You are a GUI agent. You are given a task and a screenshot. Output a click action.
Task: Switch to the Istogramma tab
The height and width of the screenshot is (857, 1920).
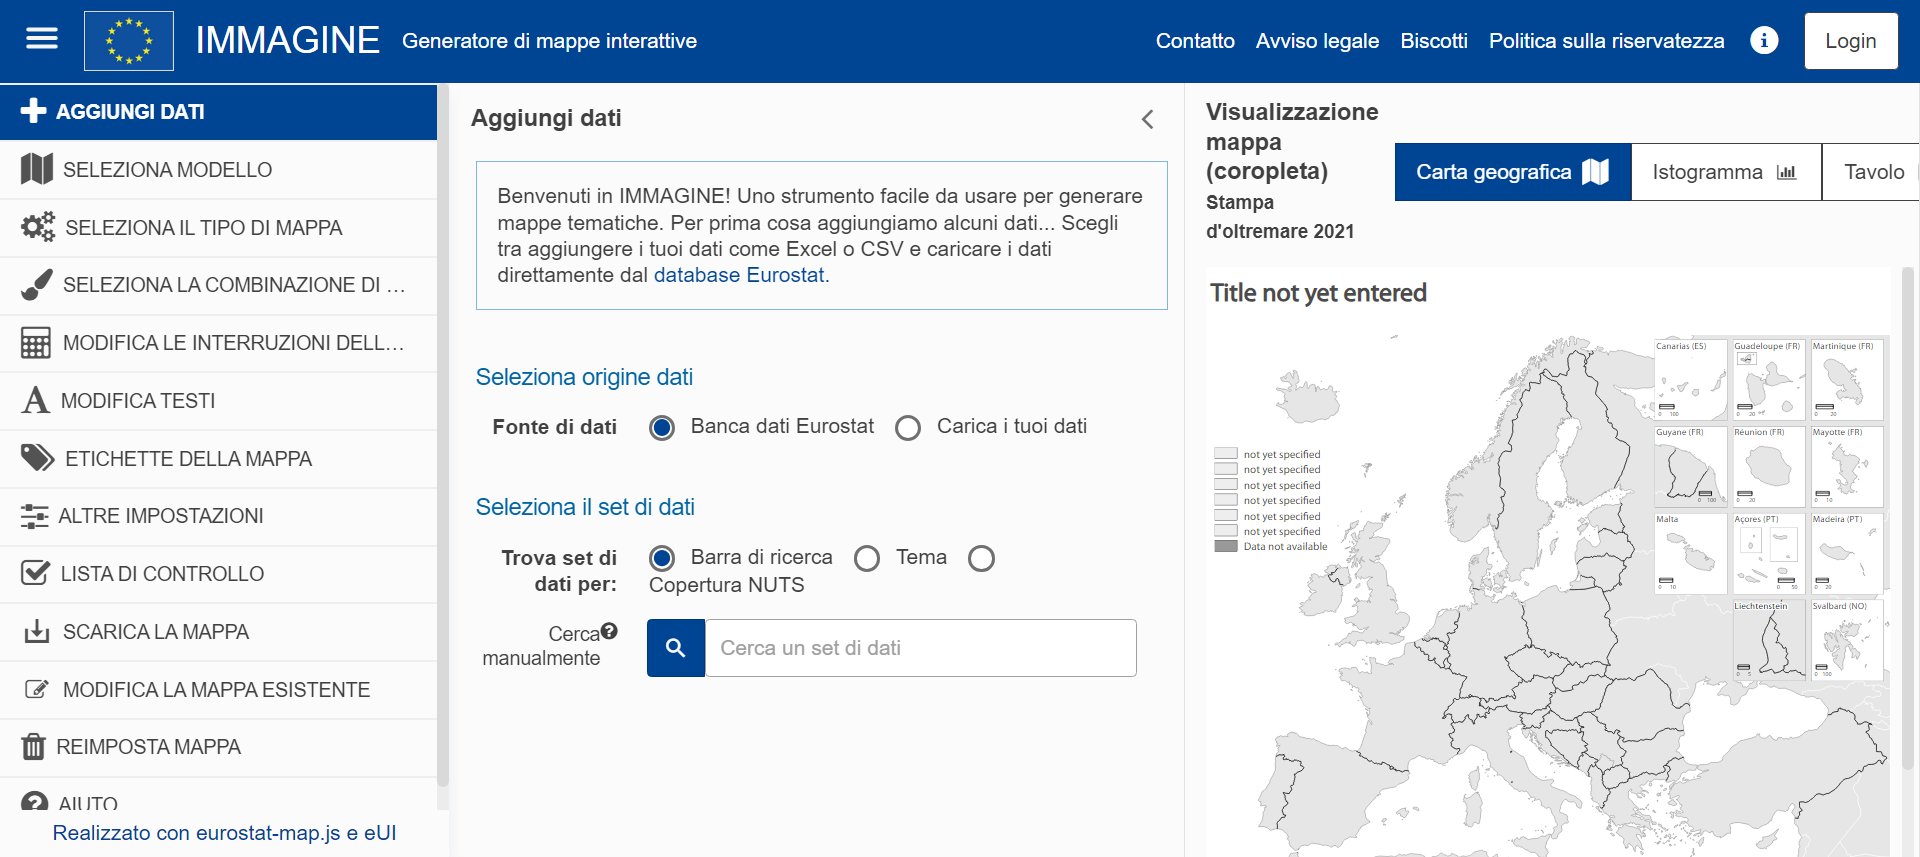(1725, 172)
